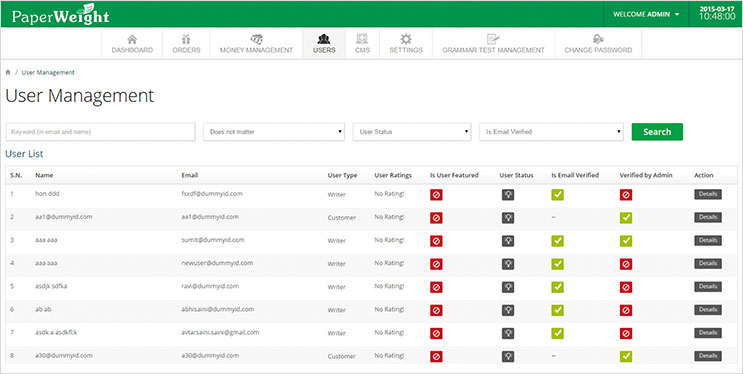Open the Settings tab
This screenshot has height=374, width=743.
(x=406, y=44)
